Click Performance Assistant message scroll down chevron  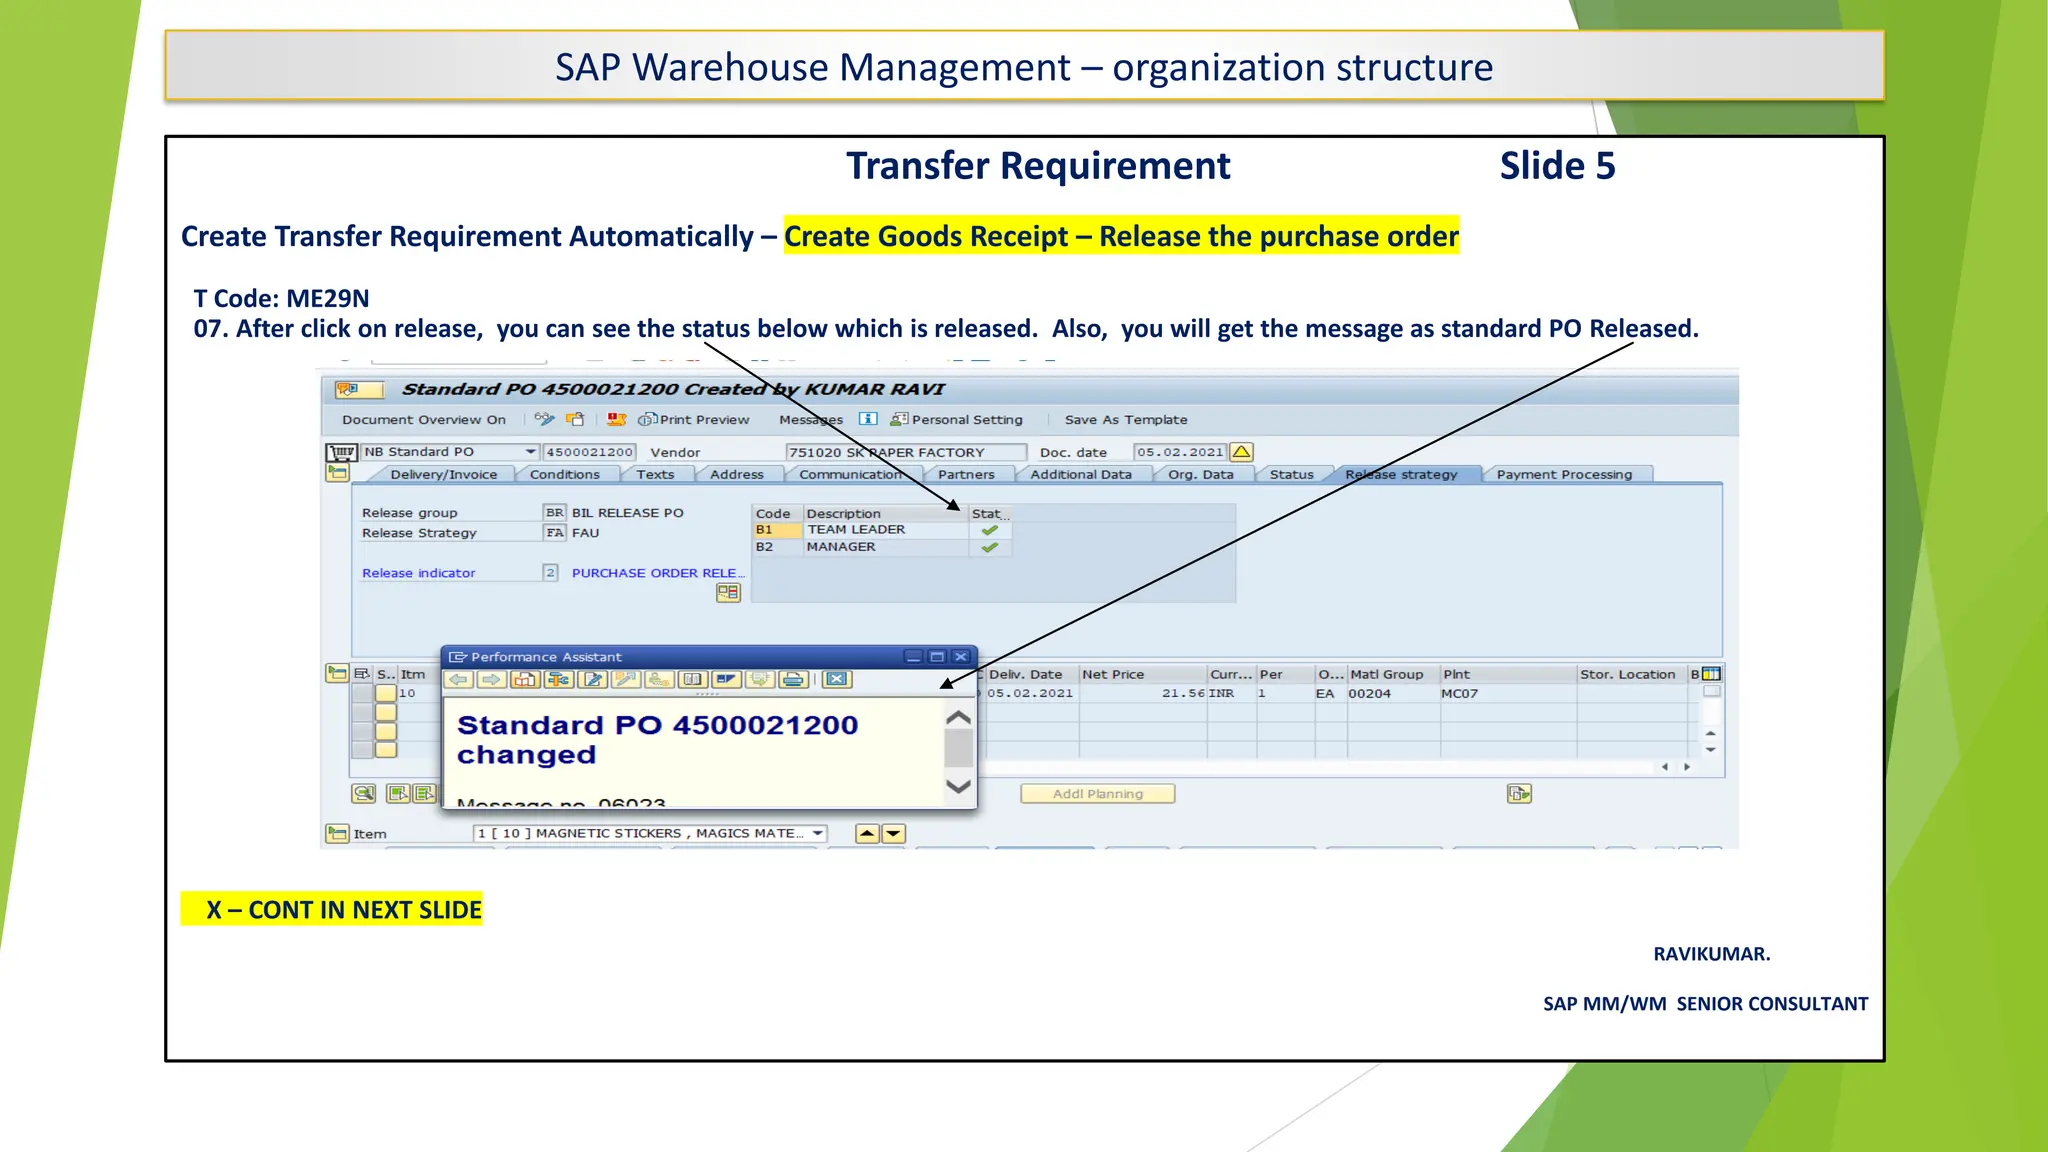click(959, 787)
